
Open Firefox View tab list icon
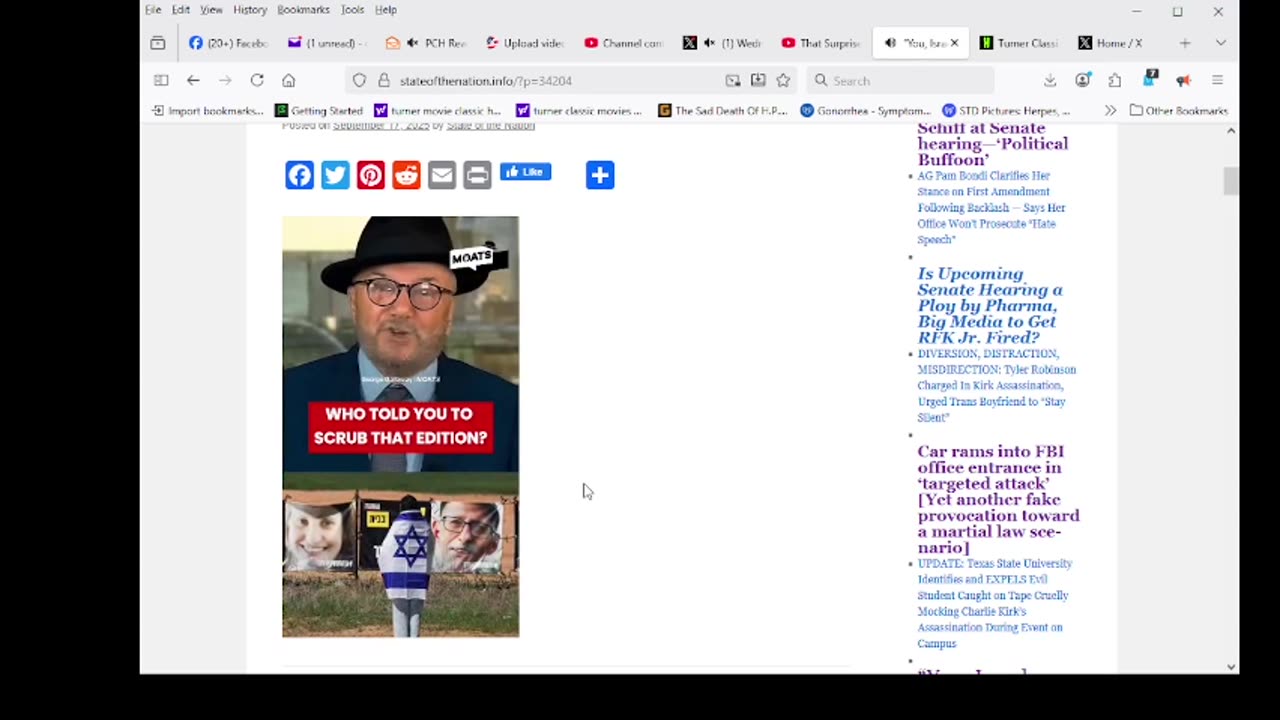pyautogui.click(x=158, y=43)
